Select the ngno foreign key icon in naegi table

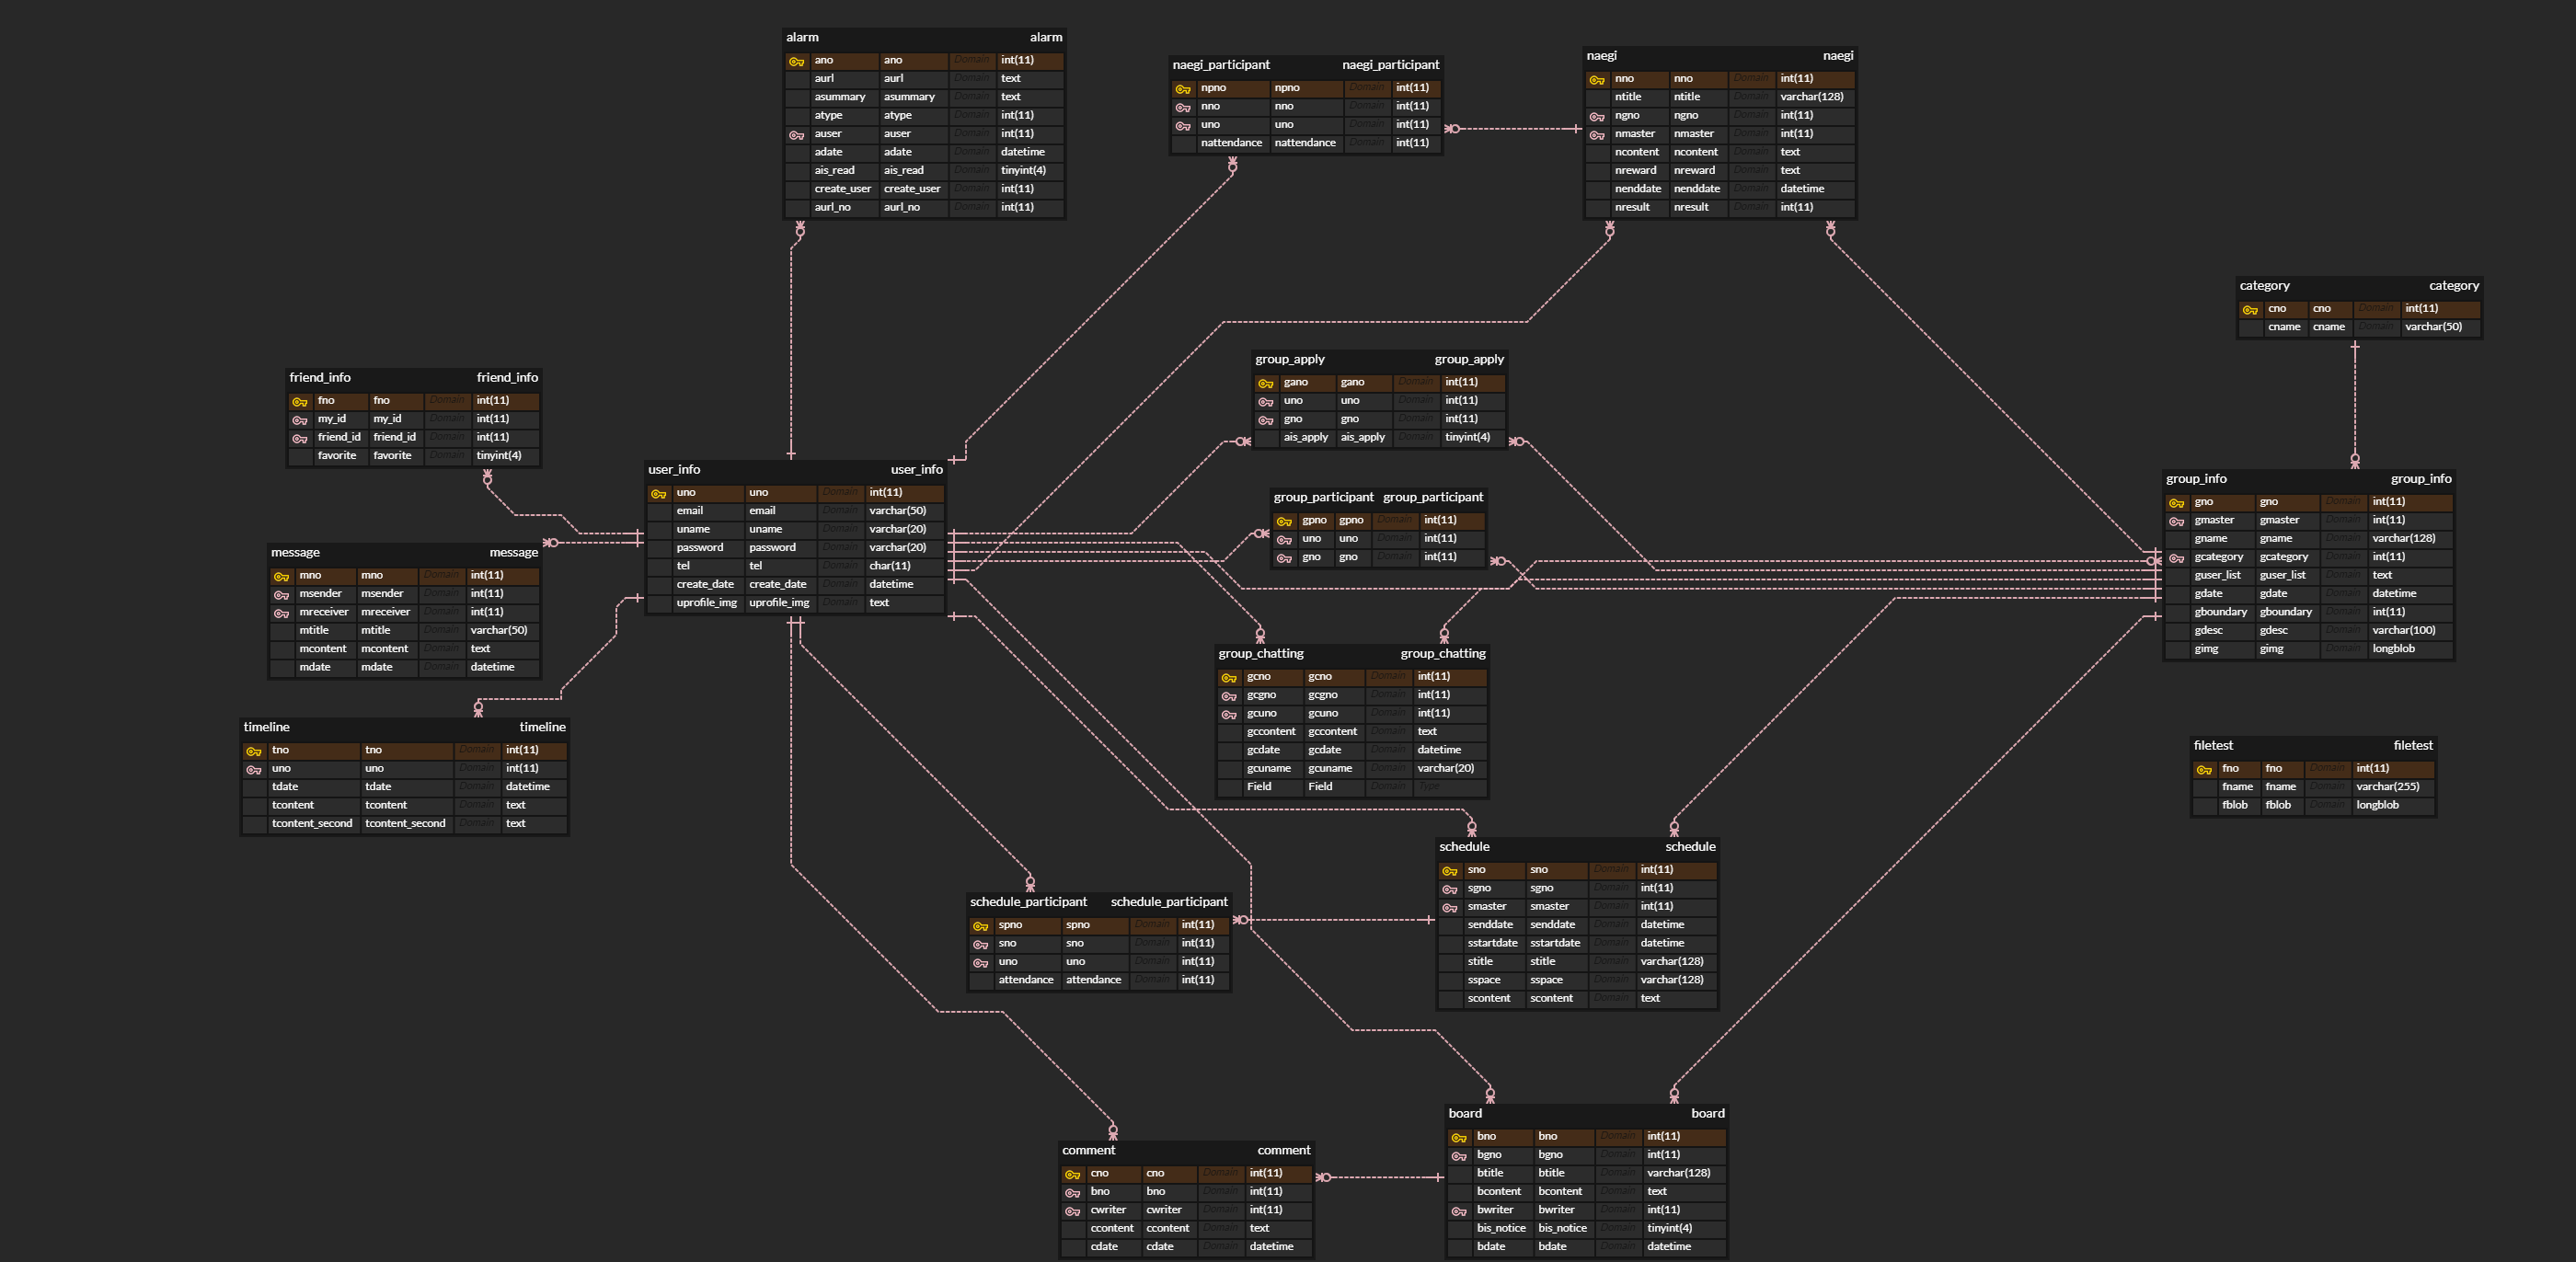(x=1597, y=117)
